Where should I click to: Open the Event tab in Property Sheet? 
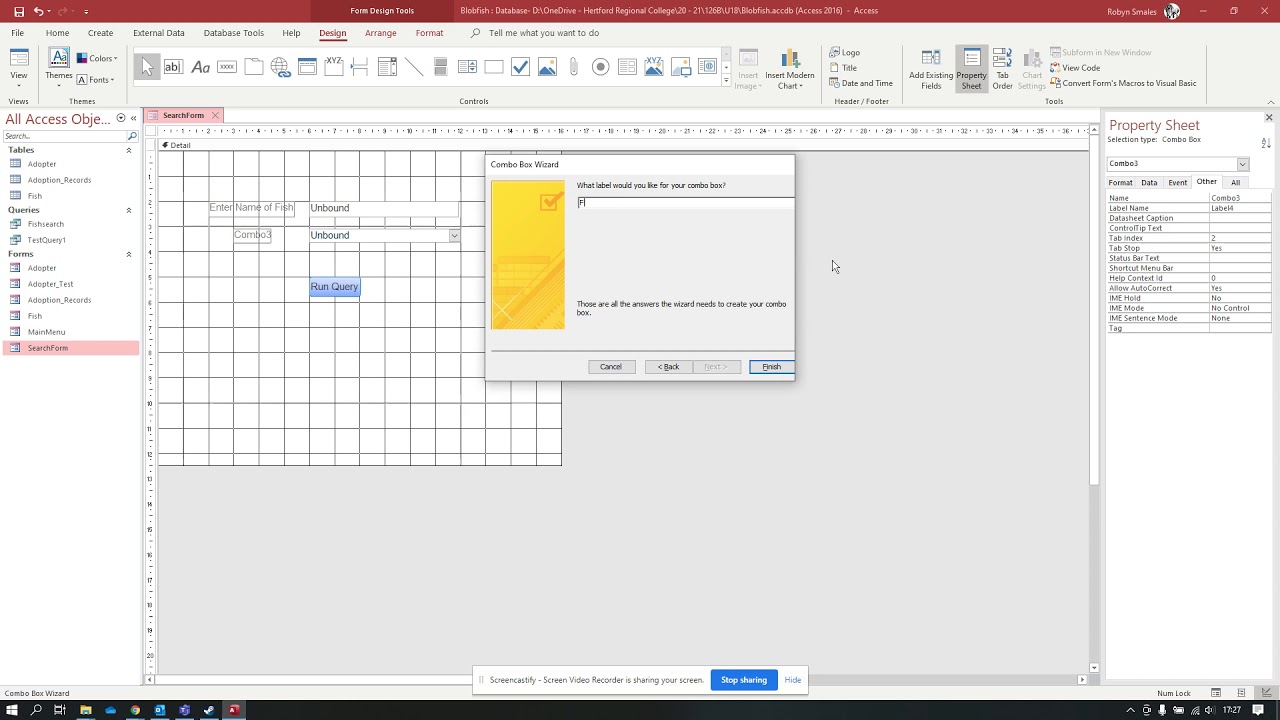(1178, 183)
